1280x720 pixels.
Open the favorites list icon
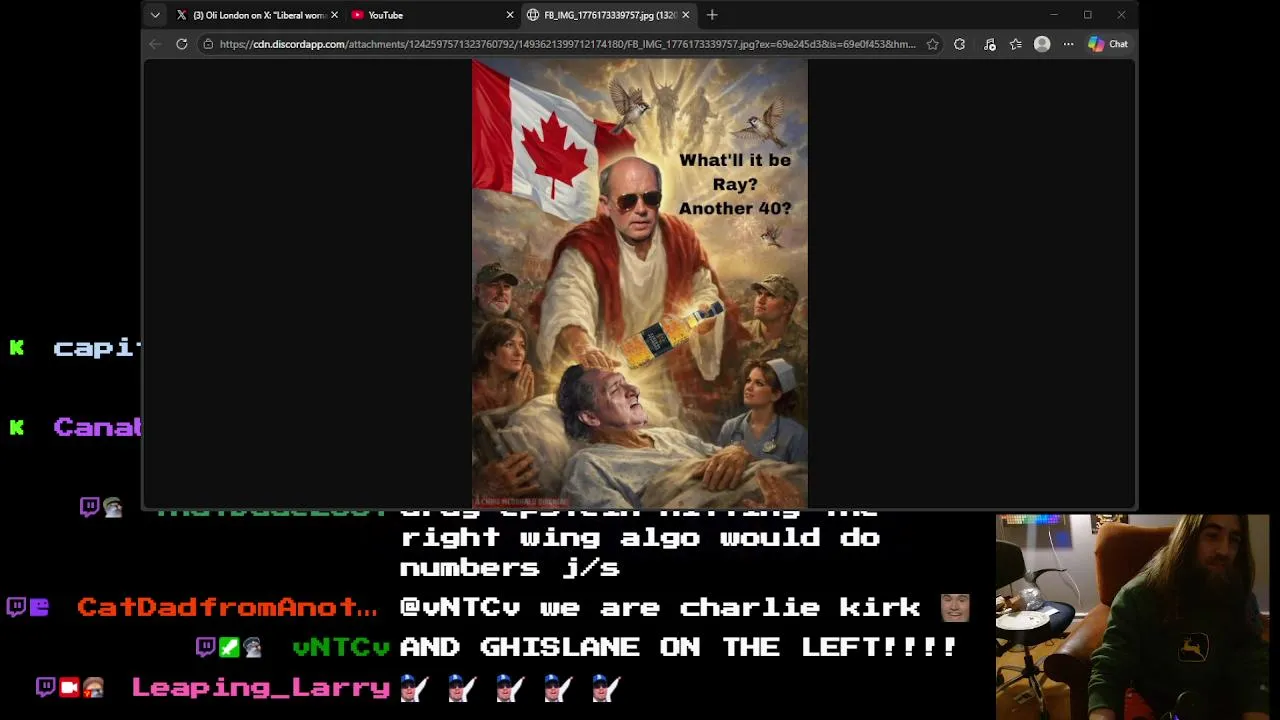click(x=1016, y=44)
